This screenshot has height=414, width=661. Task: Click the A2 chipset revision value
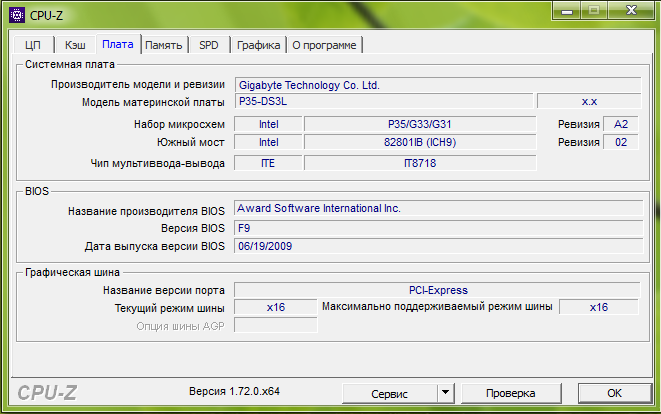[621, 124]
